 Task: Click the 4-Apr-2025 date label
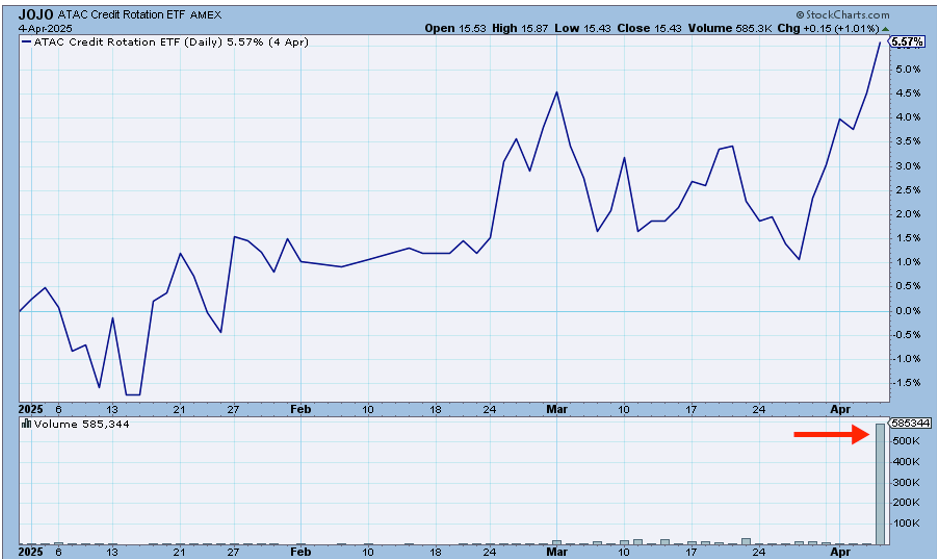tap(45, 28)
